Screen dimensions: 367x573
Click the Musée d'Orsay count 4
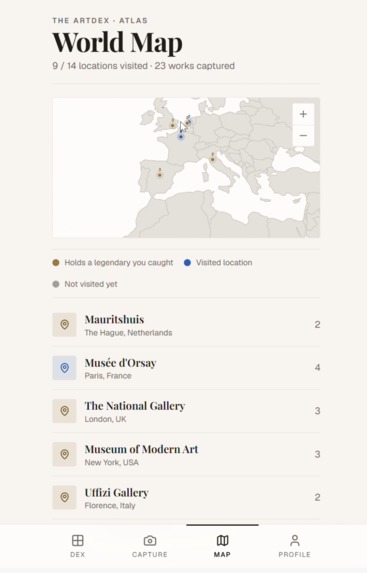pos(317,368)
